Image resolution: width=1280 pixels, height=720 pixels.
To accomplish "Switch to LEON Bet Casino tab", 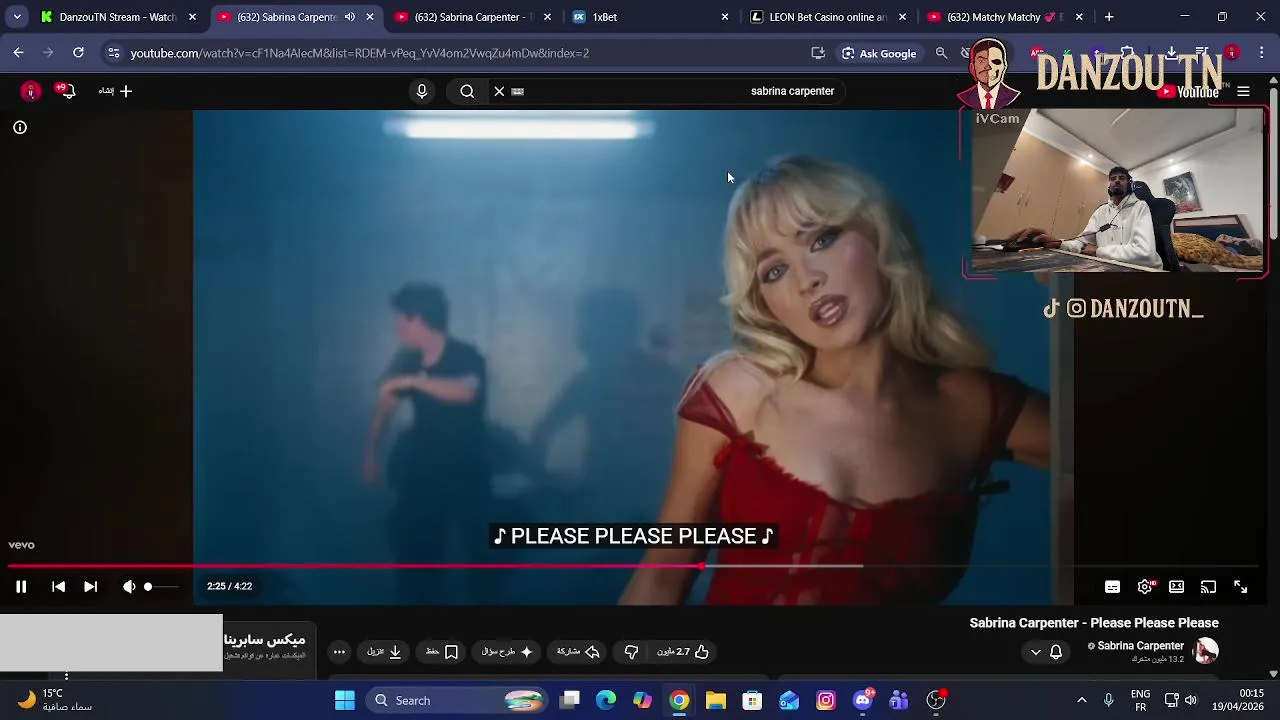I will click(x=828, y=17).
